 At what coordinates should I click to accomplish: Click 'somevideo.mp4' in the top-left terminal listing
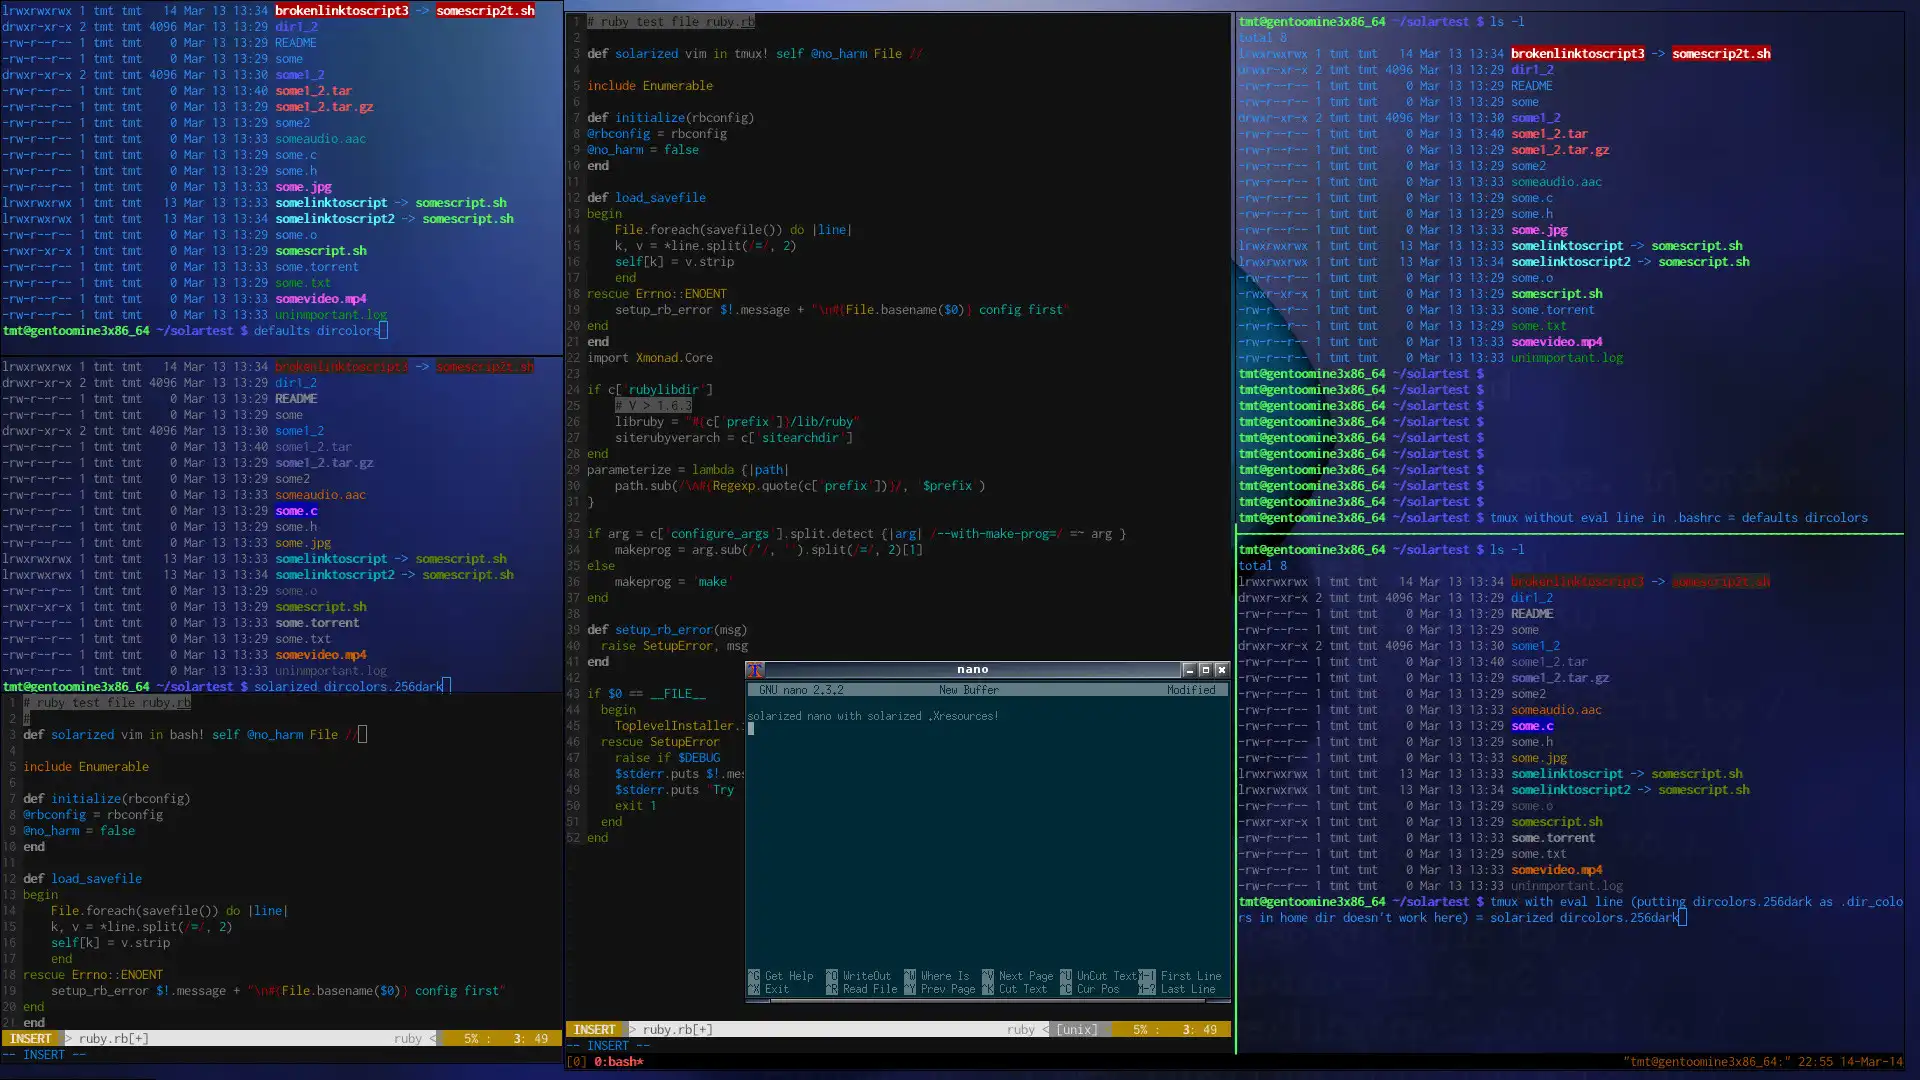321,299
